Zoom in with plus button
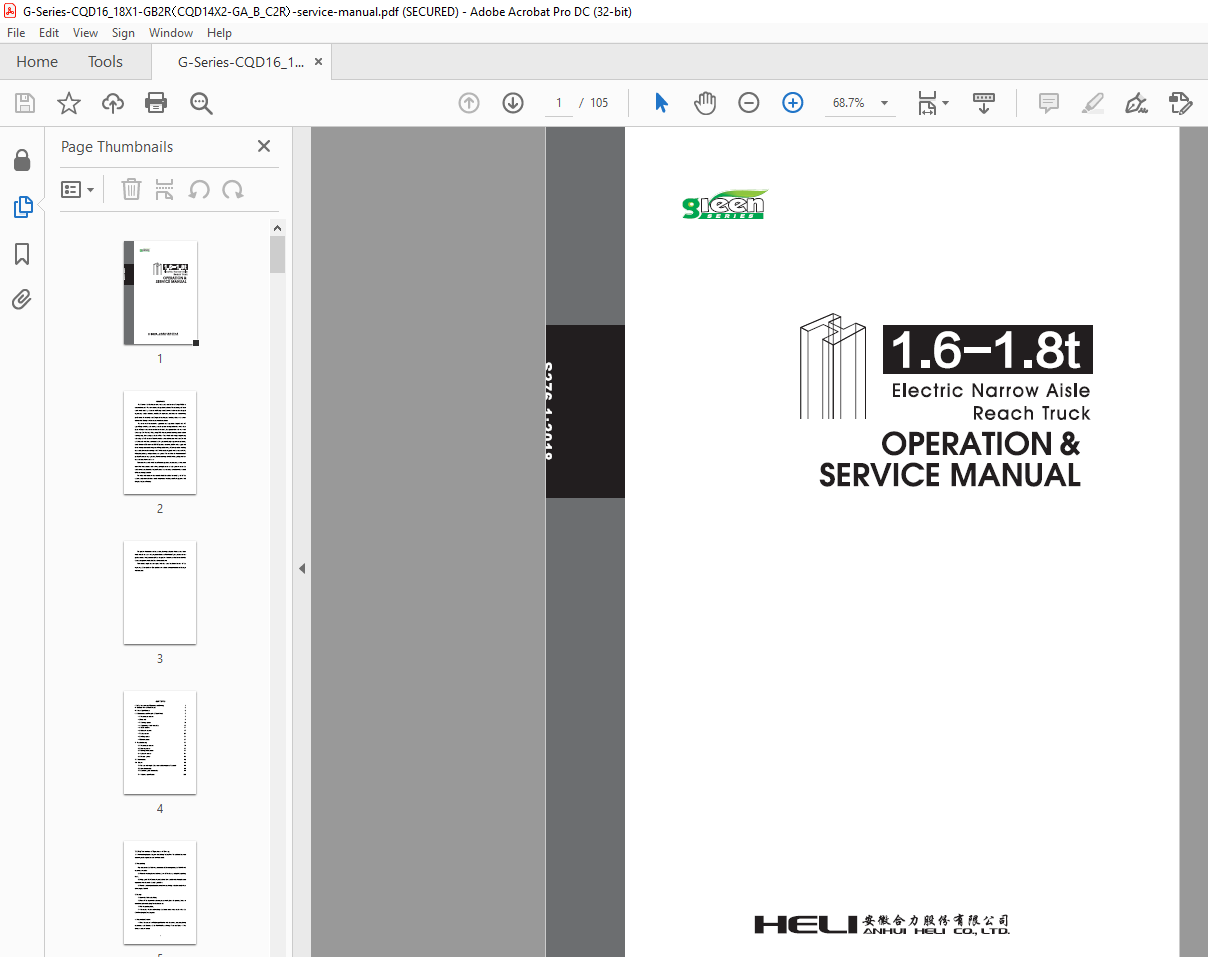 click(793, 103)
